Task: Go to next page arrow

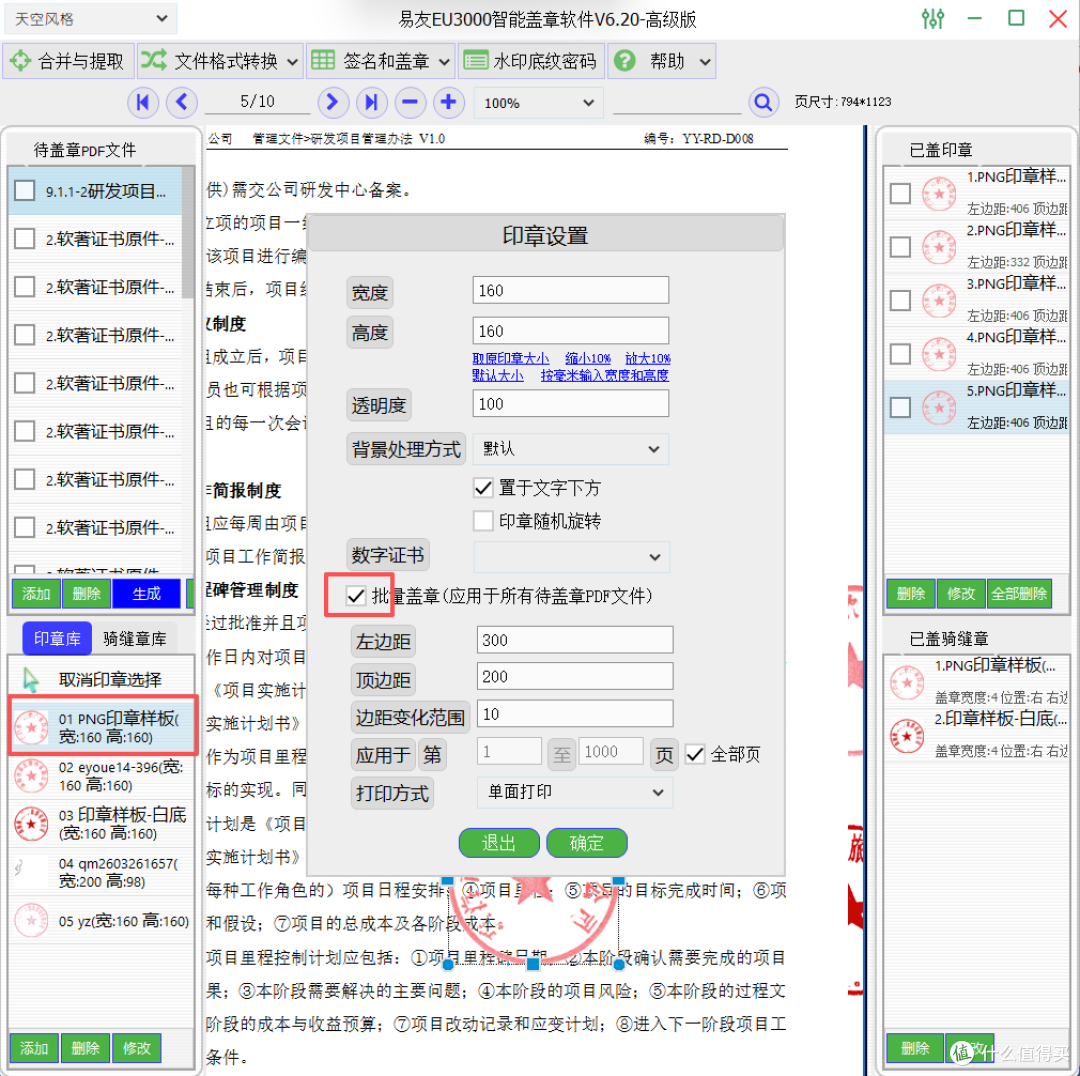Action: coord(333,103)
